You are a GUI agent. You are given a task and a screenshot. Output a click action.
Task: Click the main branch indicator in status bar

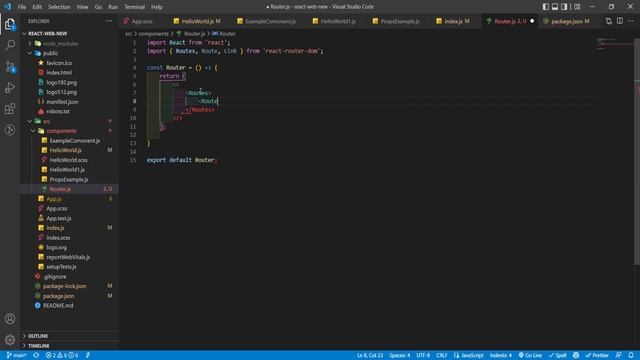pyautogui.click(x=16, y=355)
